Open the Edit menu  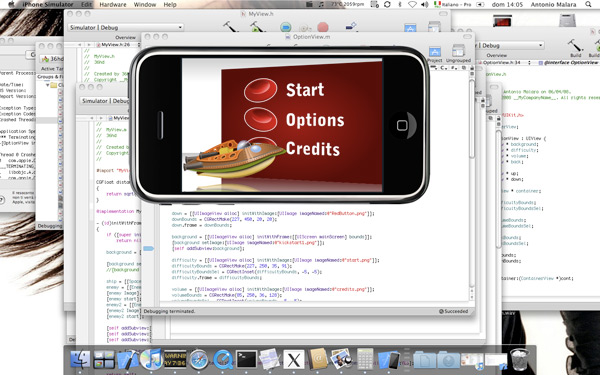[86, 5]
